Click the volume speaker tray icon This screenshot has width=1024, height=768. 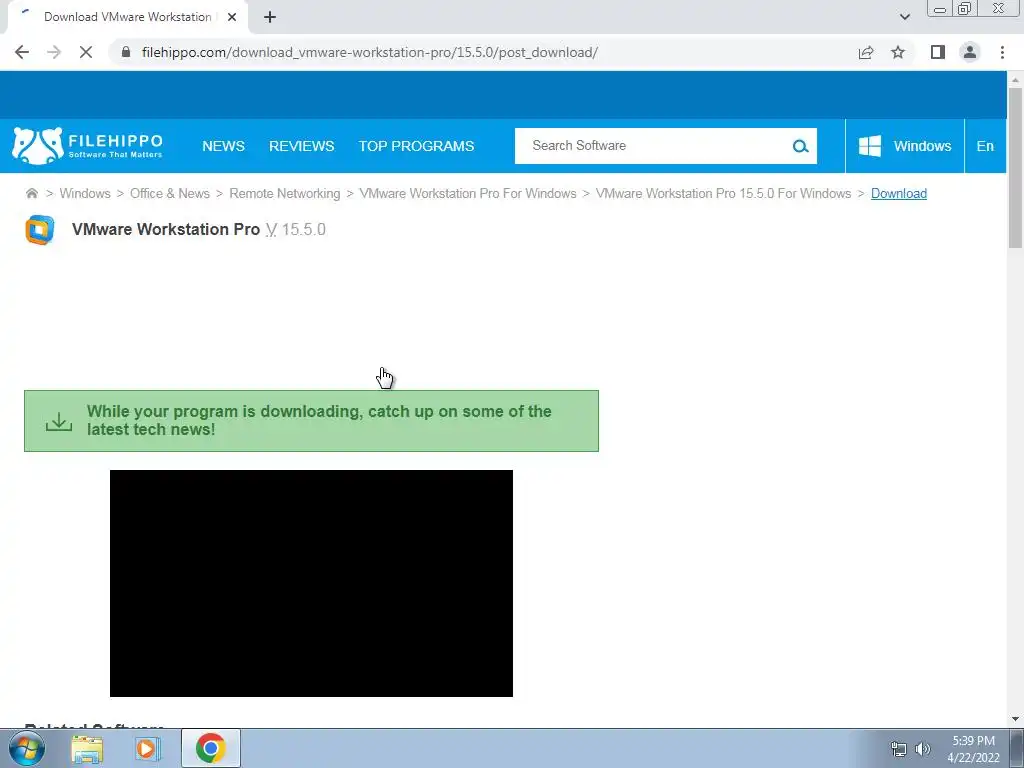(x=922, y=749)
